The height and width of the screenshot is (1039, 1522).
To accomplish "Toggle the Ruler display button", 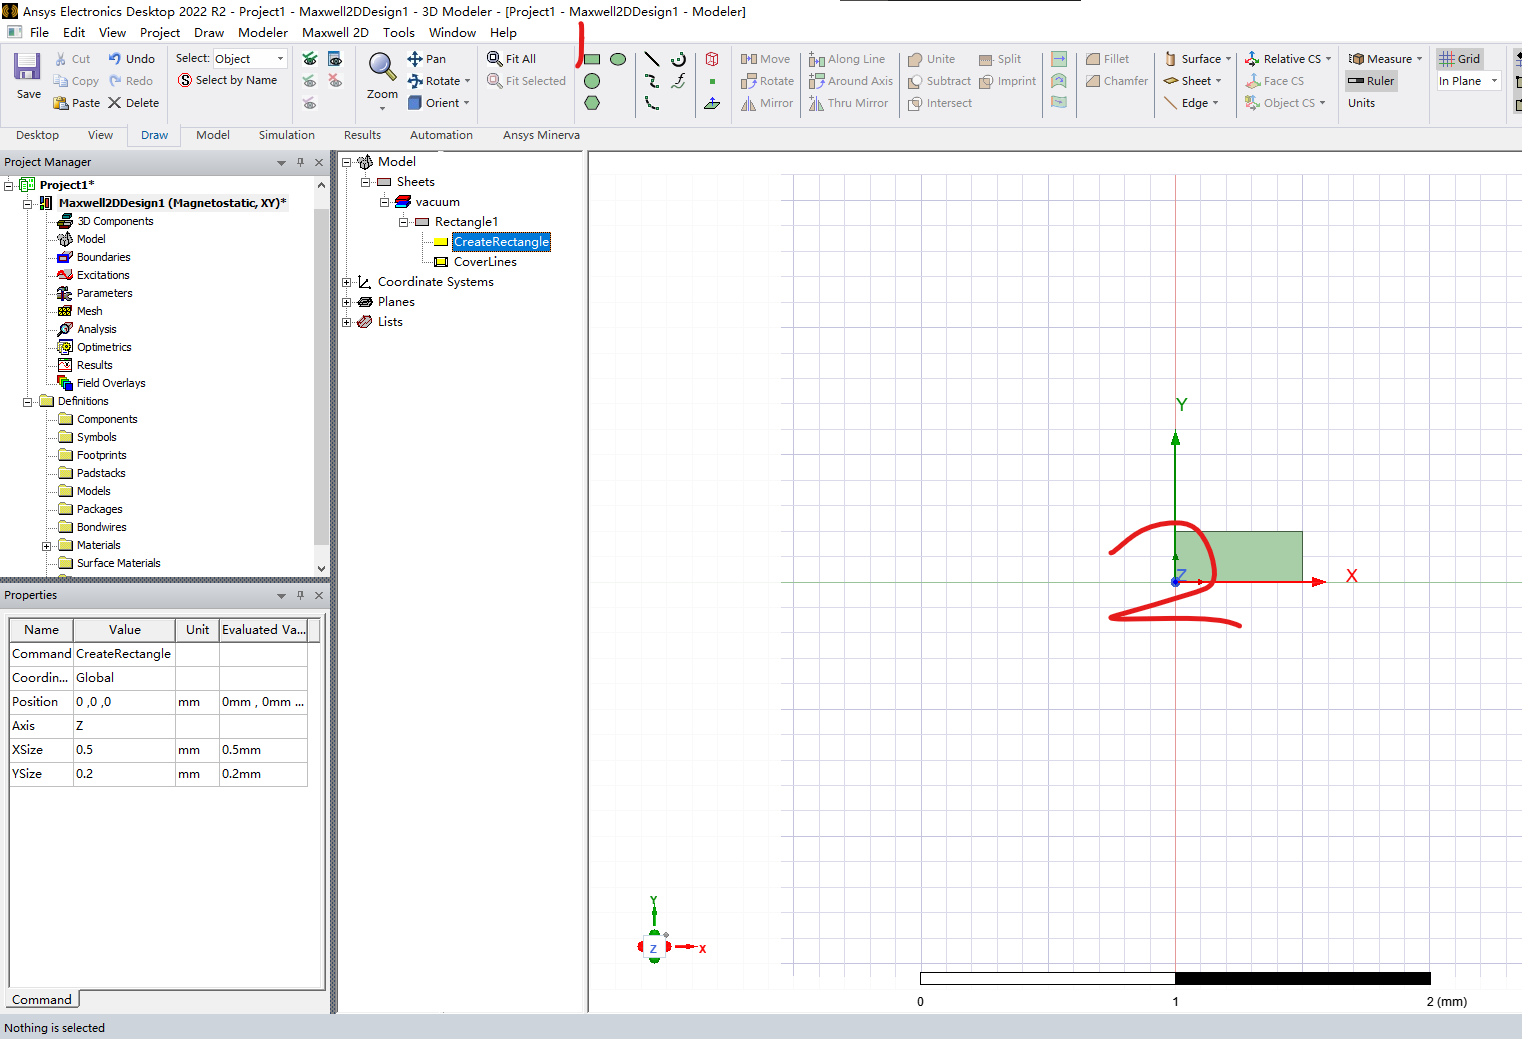I will 1371,81.
